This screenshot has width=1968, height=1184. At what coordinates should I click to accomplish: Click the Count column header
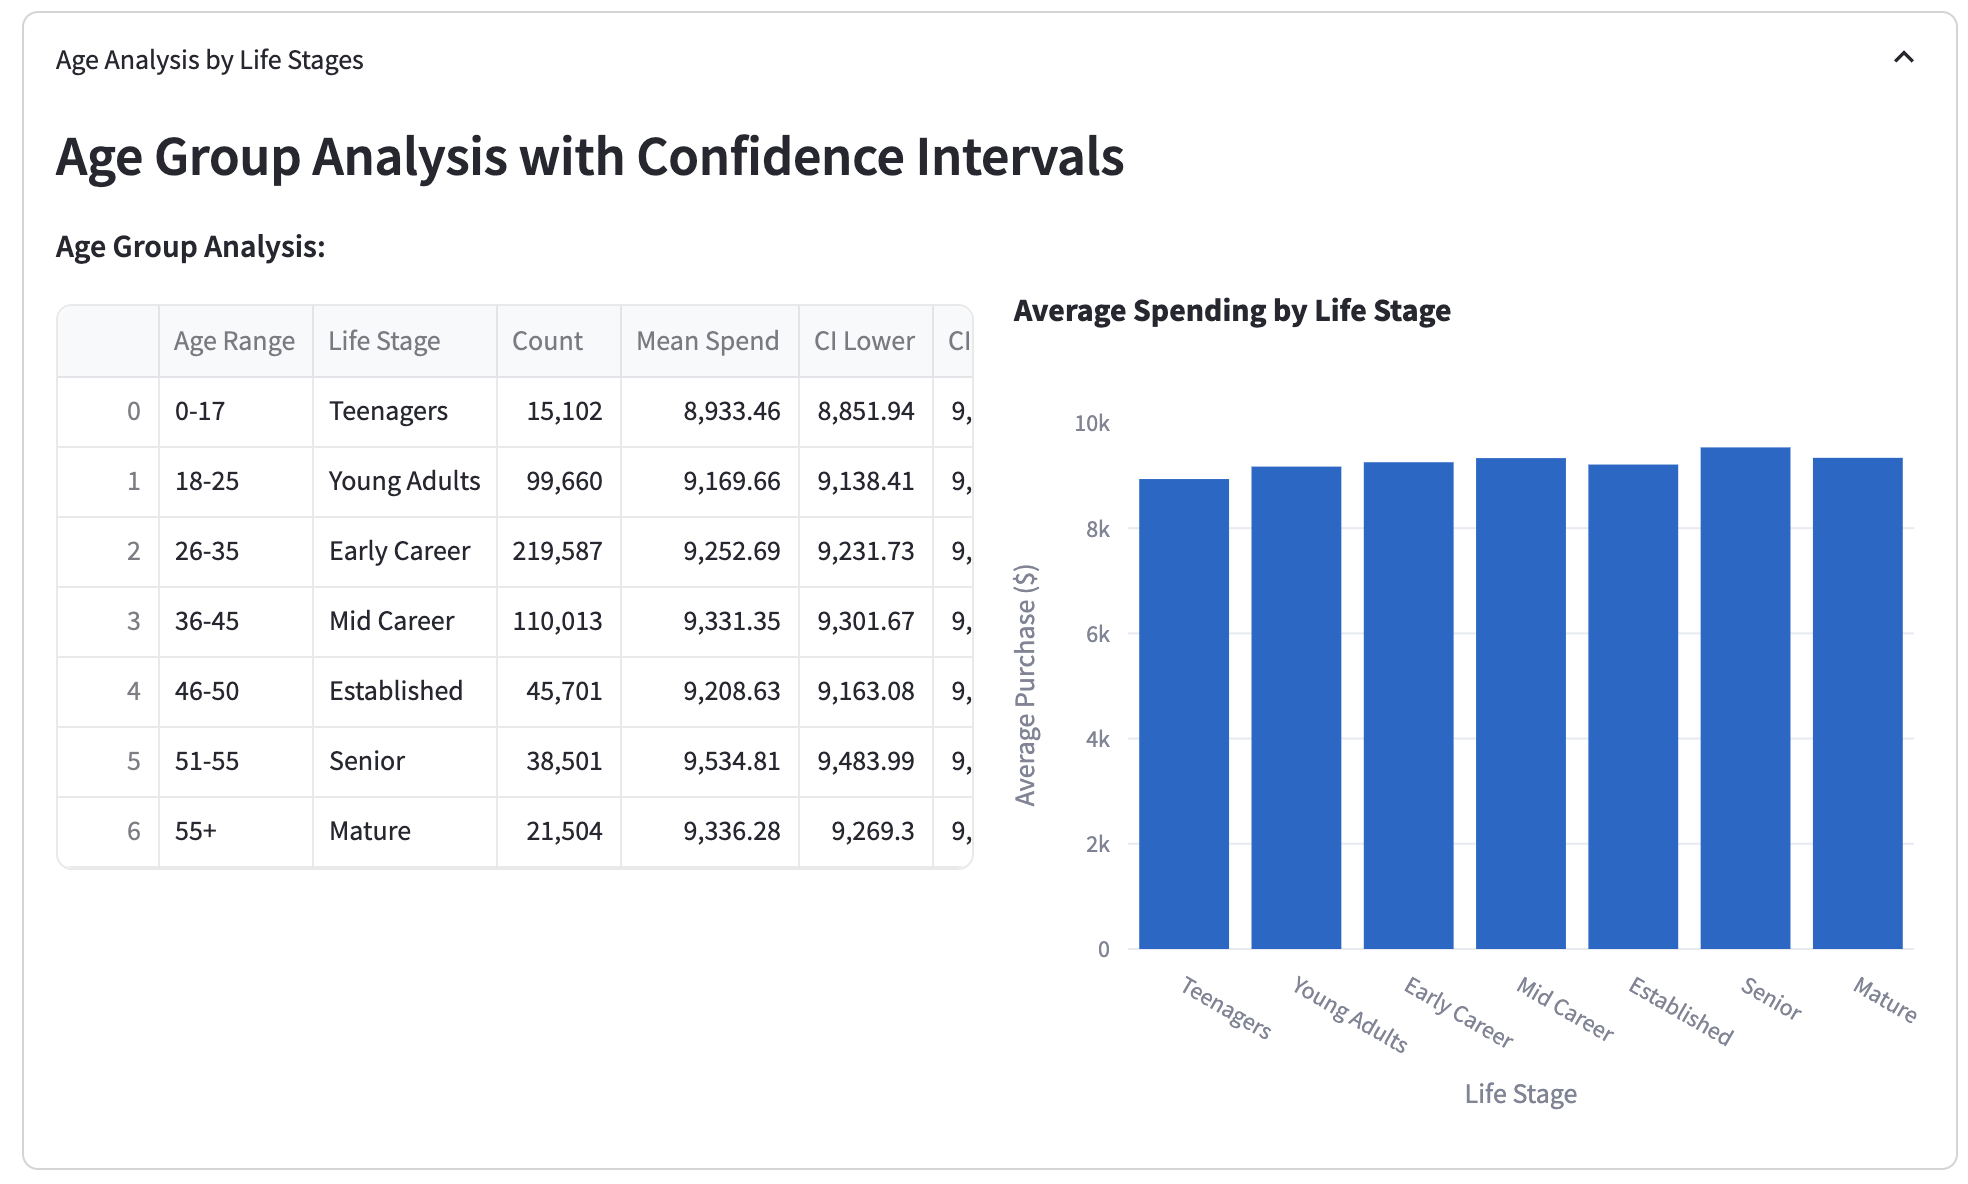(x=547, y=341)
